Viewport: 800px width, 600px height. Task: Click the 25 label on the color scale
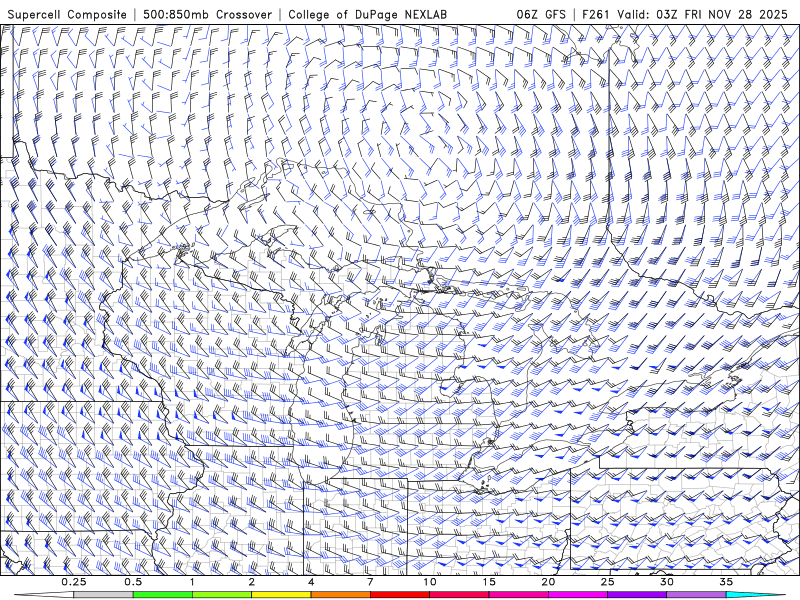point(607,582)
